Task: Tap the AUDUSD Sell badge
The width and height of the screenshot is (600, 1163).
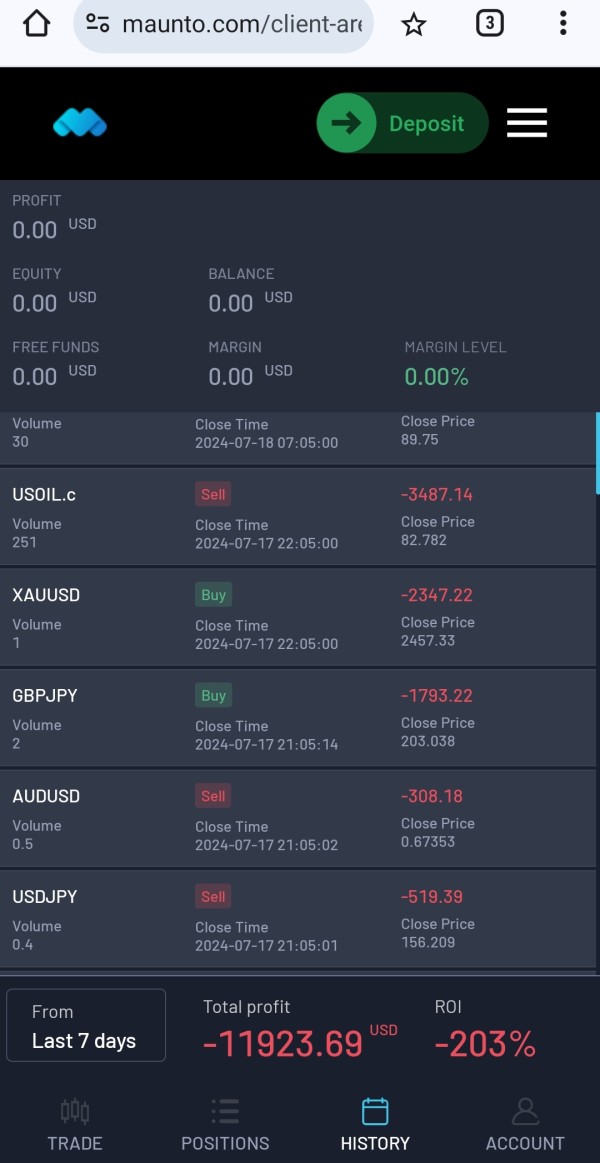Action: [x=213, y=796]
